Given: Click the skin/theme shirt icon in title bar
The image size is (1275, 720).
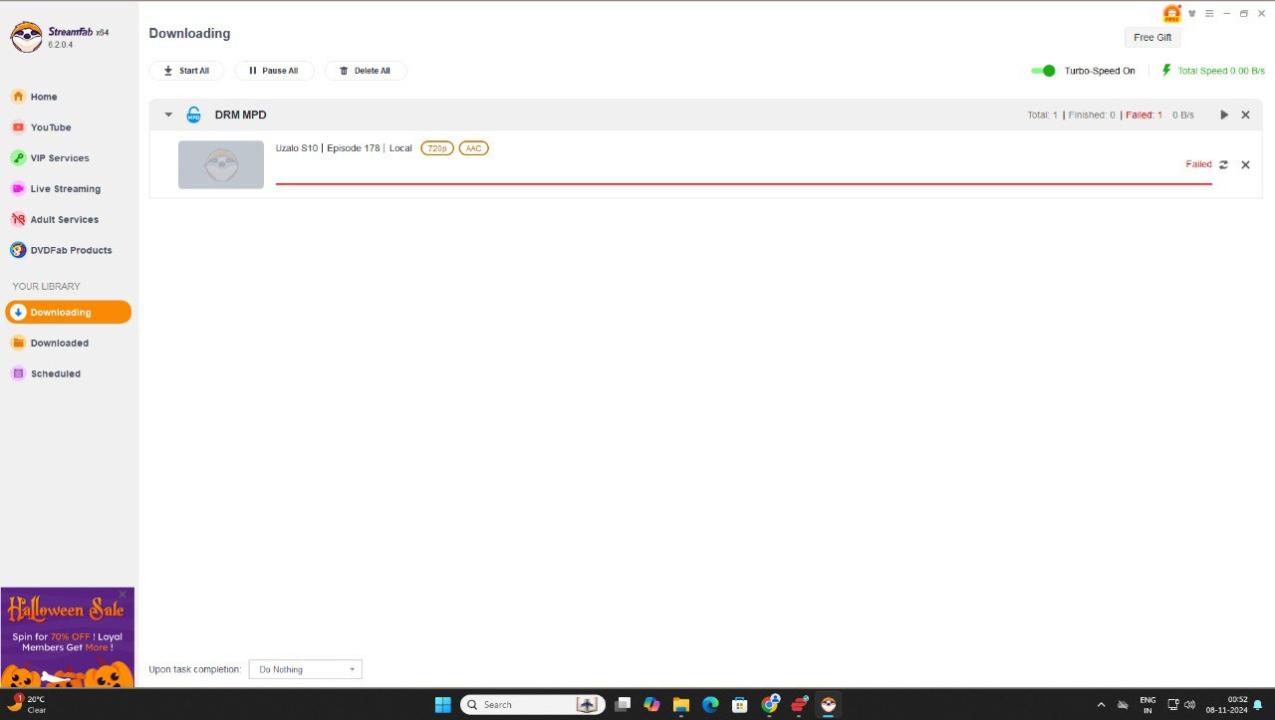Looking at the screenshot, I should click(x=1192, y=14).
